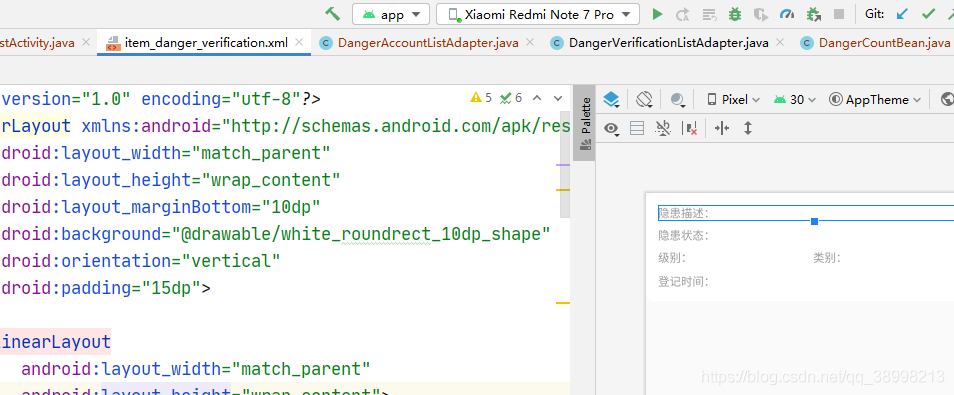The width and height of the screenshot is (954, 395).
Task: Click Apply Changes and Restart Activity icon
Action: (683, 14)
